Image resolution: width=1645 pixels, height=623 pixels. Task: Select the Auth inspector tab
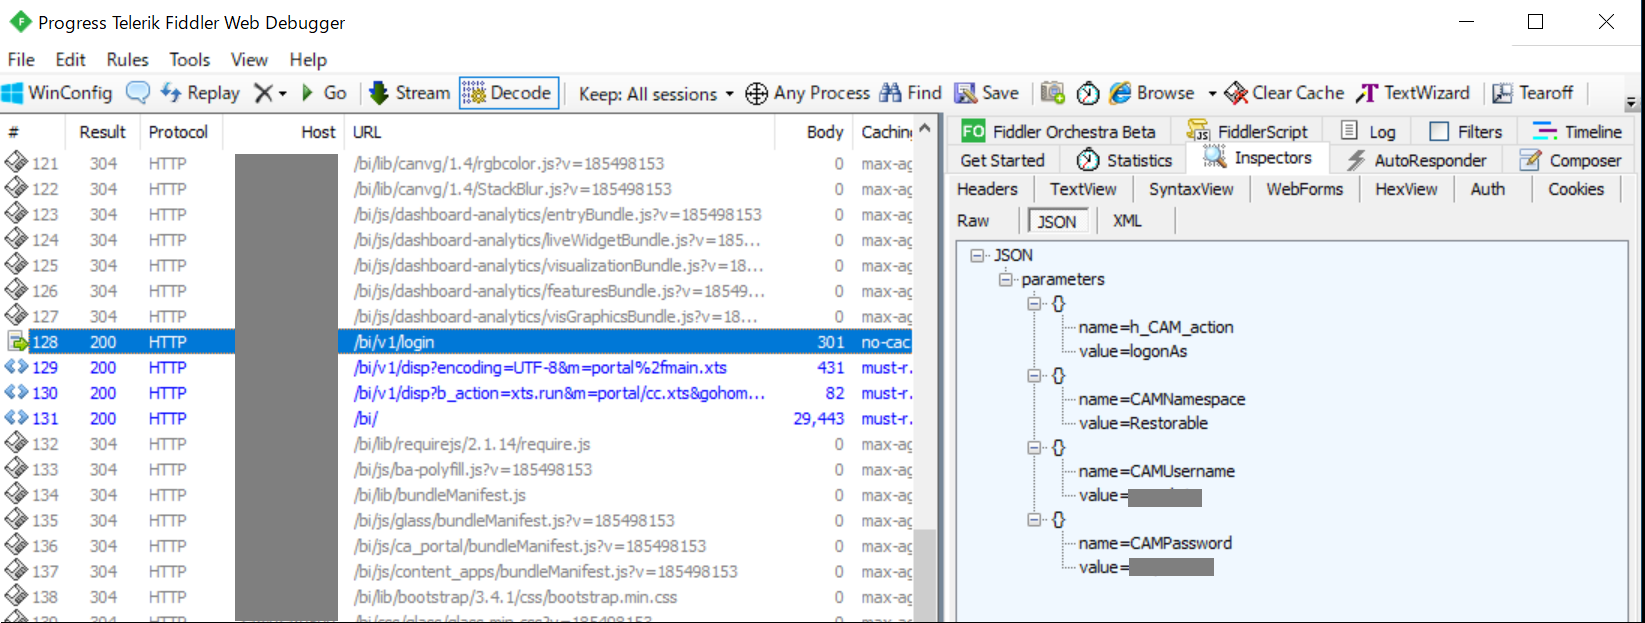(x=1487, y=189)
